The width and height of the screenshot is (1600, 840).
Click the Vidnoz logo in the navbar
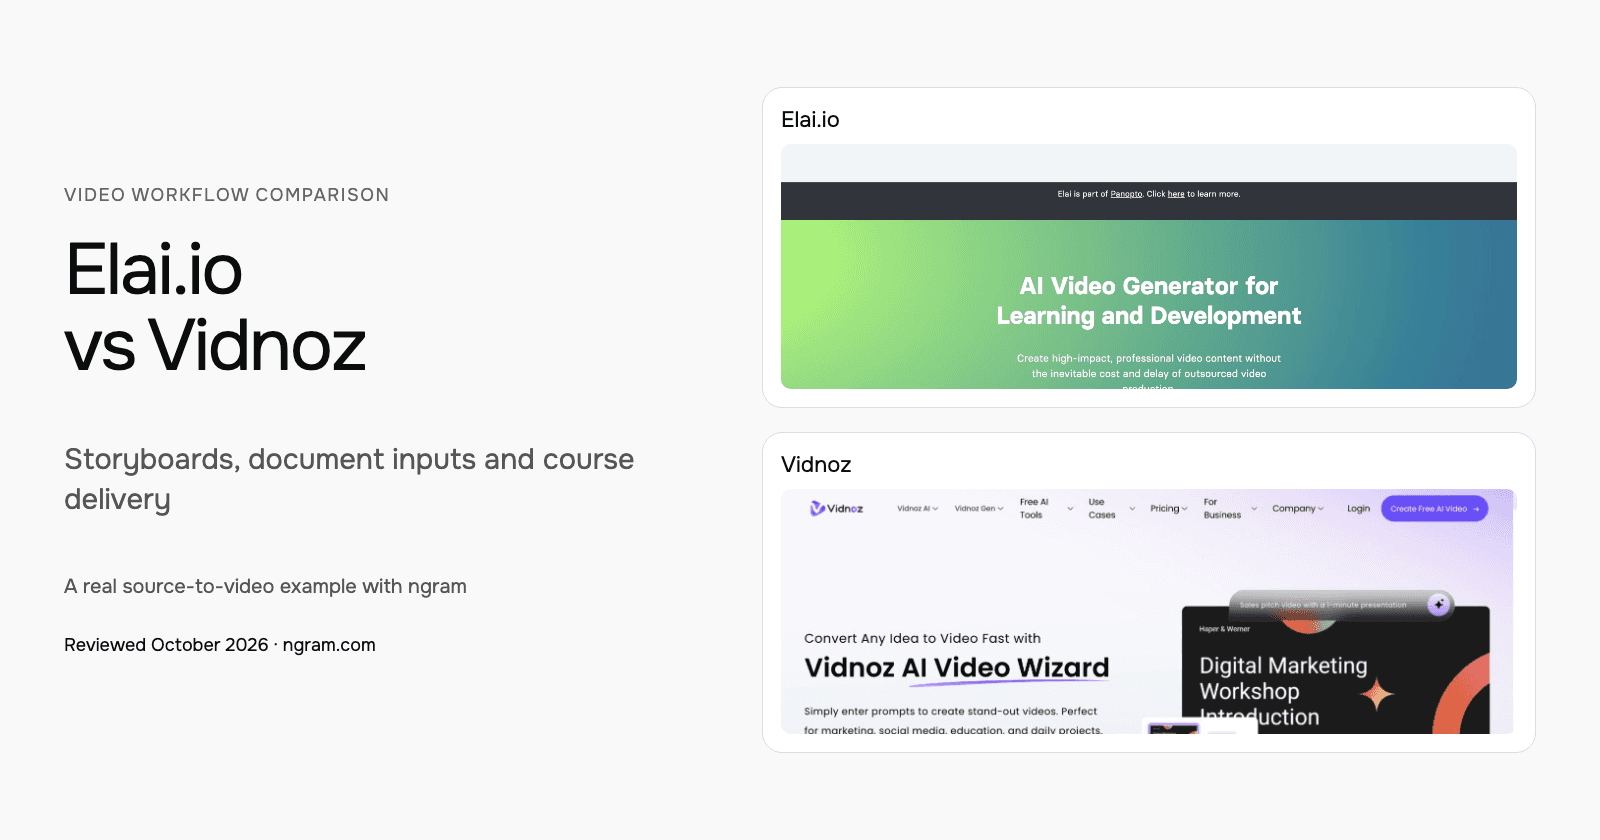pos(837,508)
